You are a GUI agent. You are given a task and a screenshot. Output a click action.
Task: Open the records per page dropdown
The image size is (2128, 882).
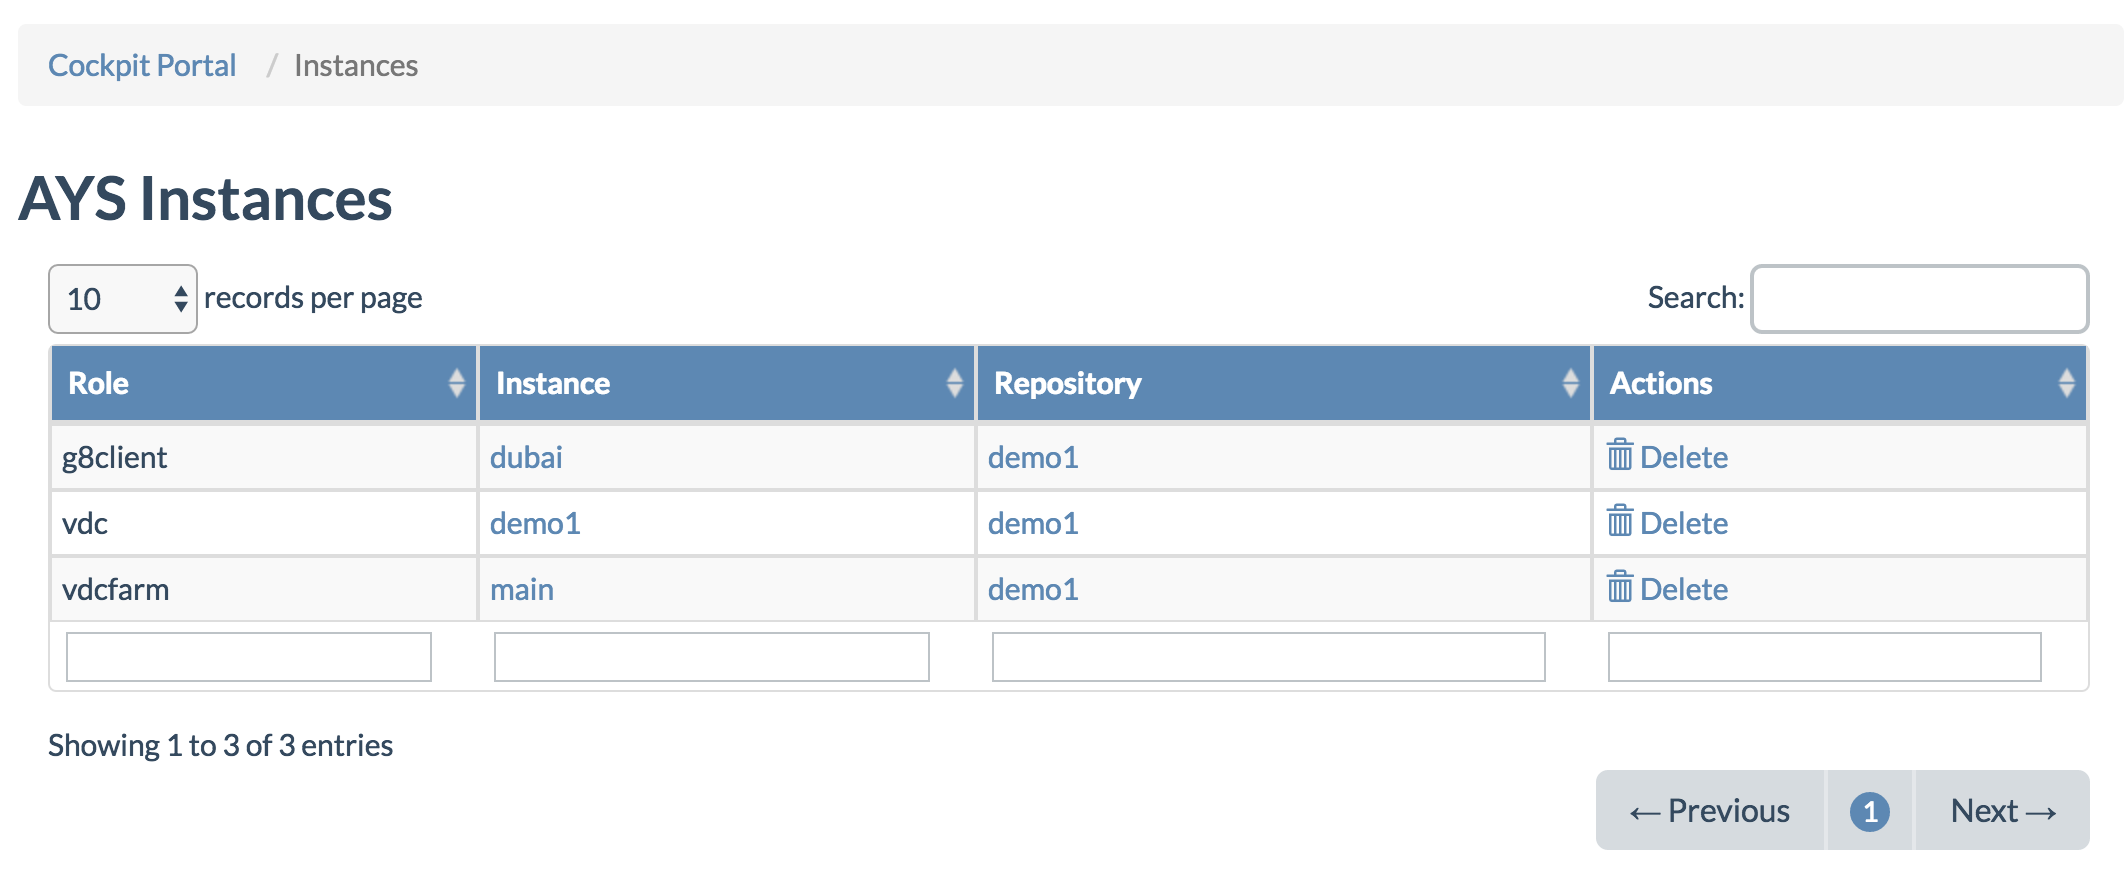pyautogui.click(x=123, y=299)
